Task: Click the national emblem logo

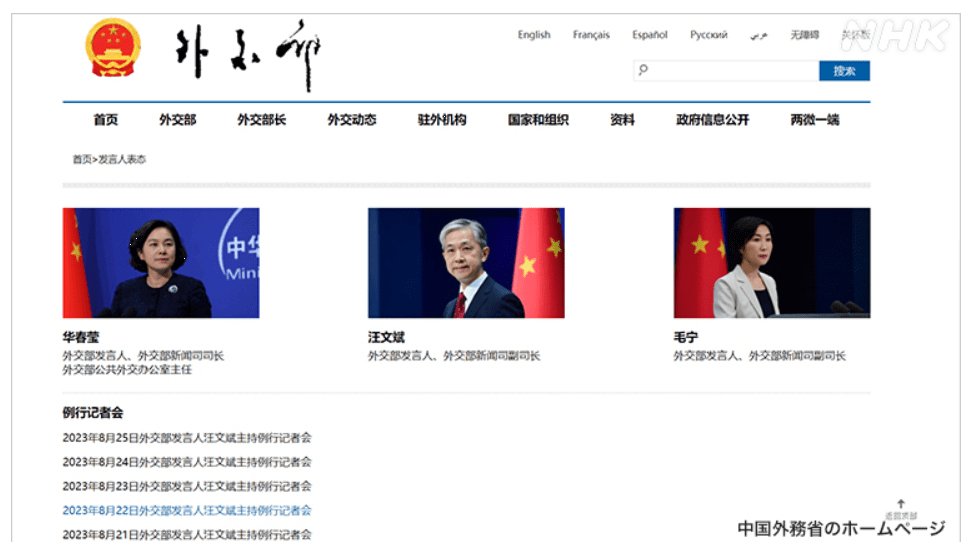Action: click(113, 49)
